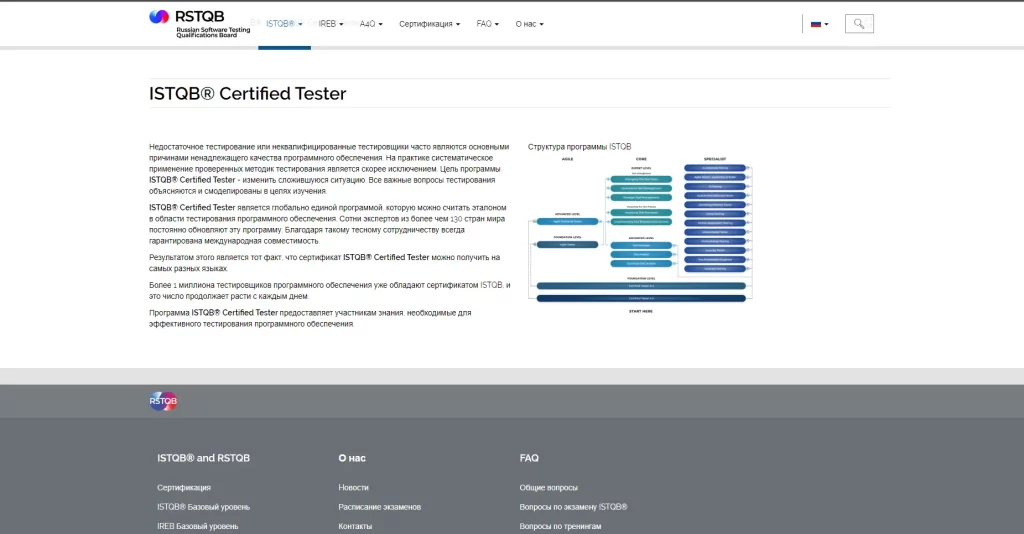Expand the О нас navigation menu
1024x534 pixels.
[529, 24]
